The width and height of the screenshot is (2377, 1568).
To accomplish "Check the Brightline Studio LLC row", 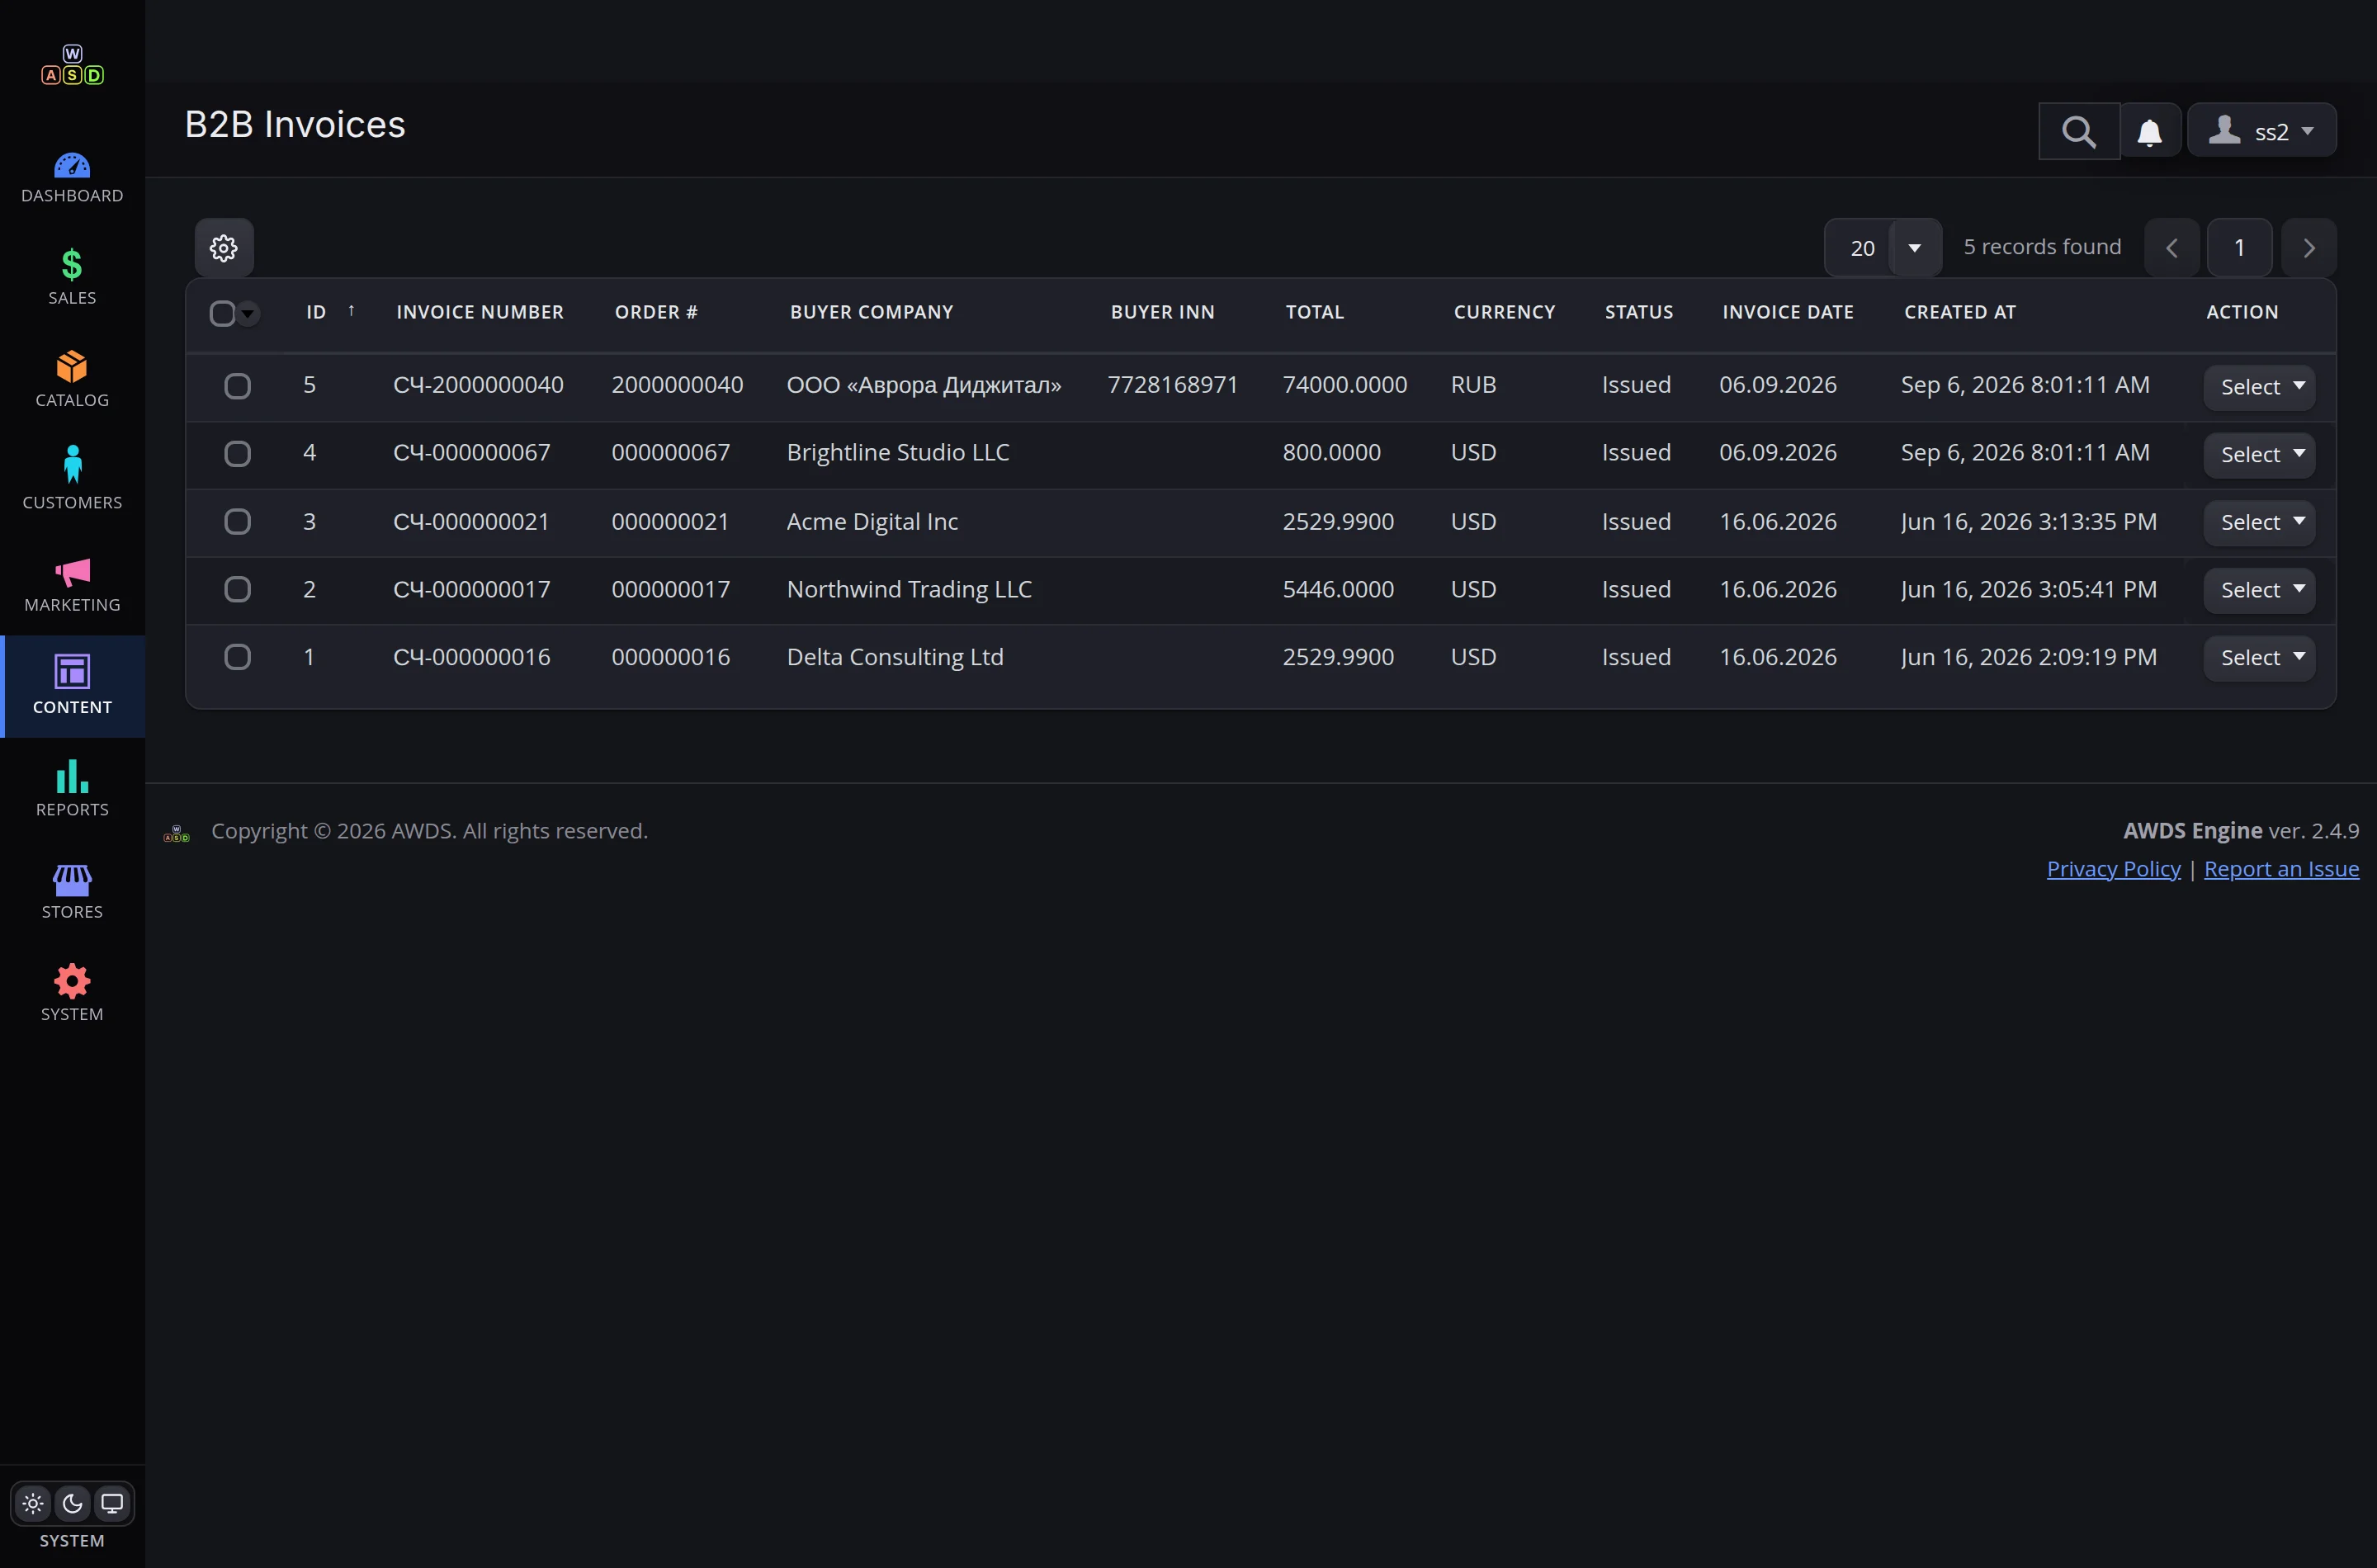I will 237,454.
